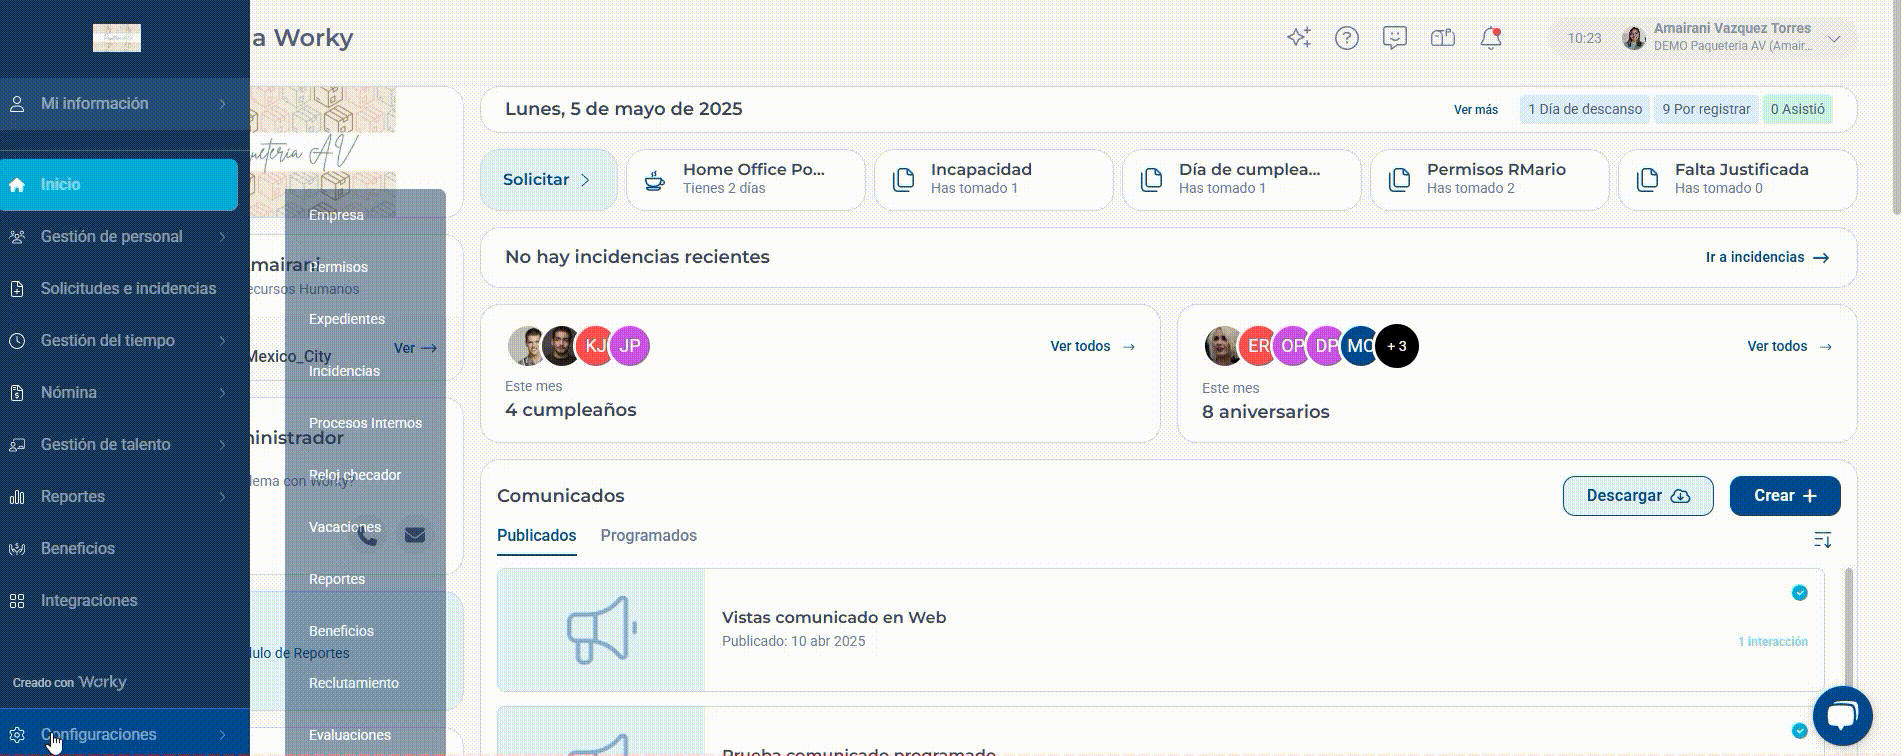Click the Falta Justificada document icon

point(1647,180)
